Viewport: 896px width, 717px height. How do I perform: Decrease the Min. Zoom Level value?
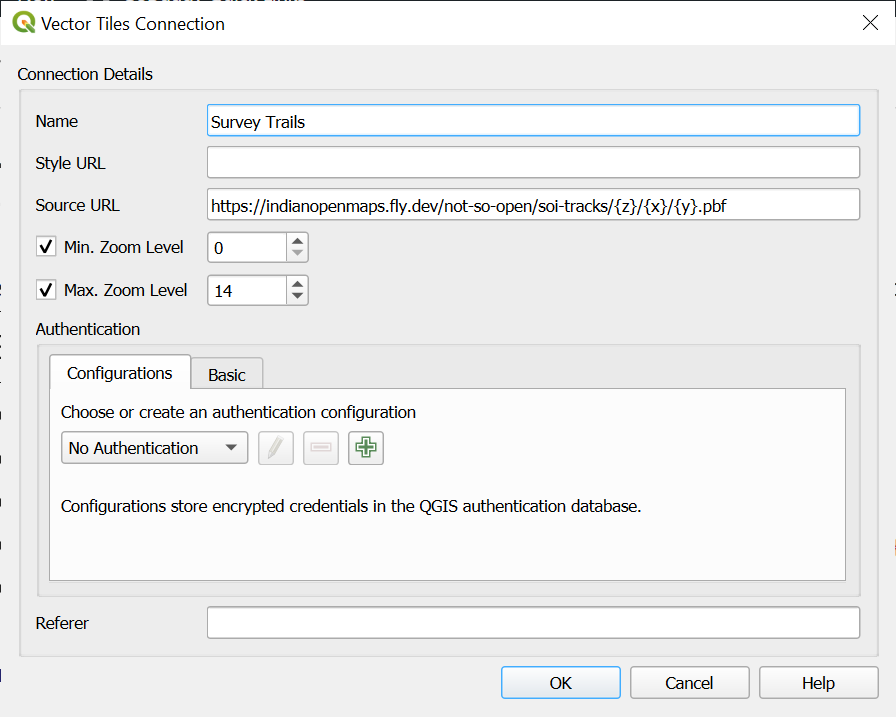click(x=297, y=254)
